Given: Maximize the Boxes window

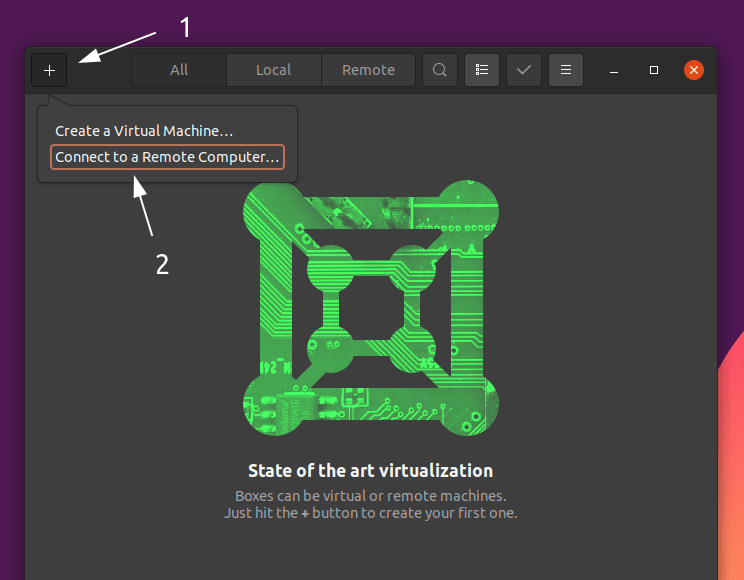Looking at the screenshot, I should point(654,70).
